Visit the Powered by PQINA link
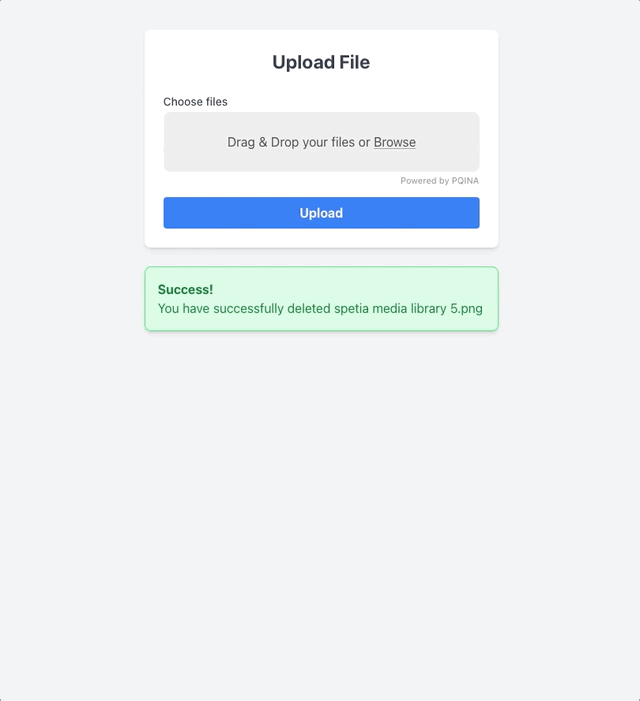640x701 pixels. pyautogui.click(x=439, y=181)
